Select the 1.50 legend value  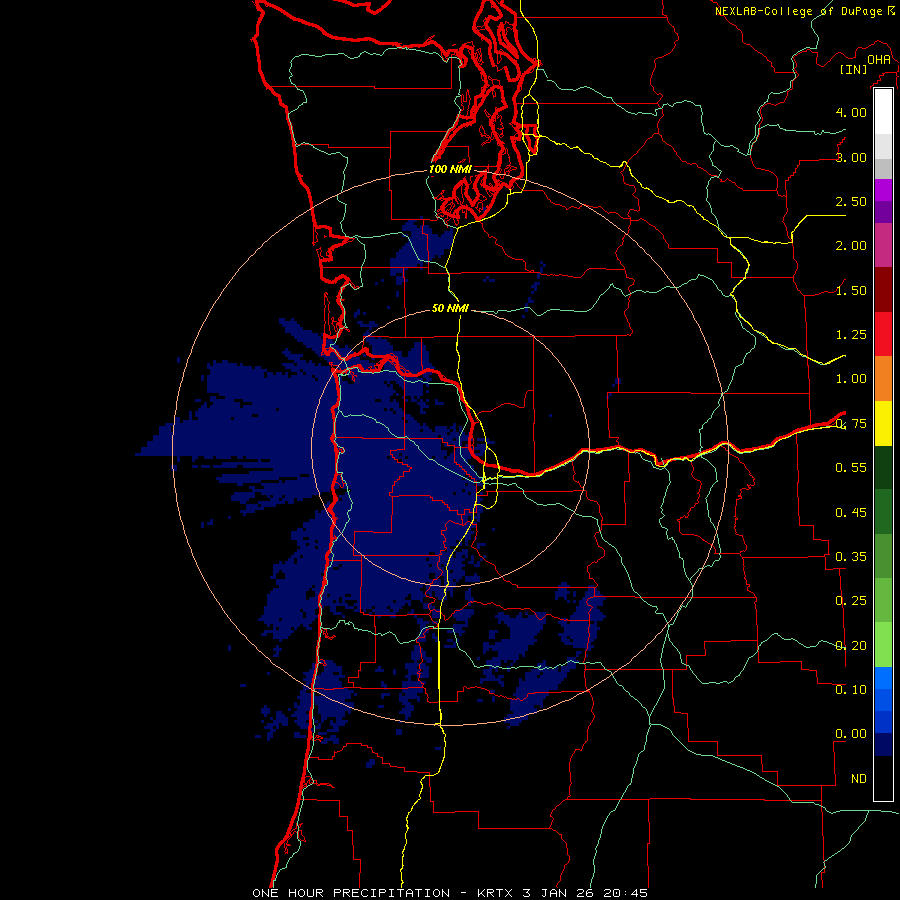pos(851,290)
